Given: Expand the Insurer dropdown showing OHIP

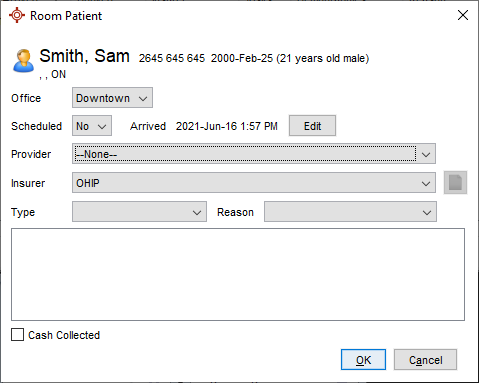Looking at the screenshot, I should (x=254, y=182).
